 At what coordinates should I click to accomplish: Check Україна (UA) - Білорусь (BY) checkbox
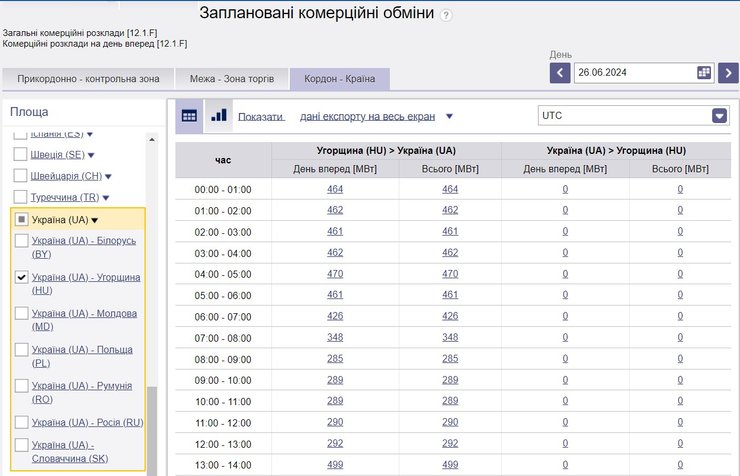pos(21,241)
